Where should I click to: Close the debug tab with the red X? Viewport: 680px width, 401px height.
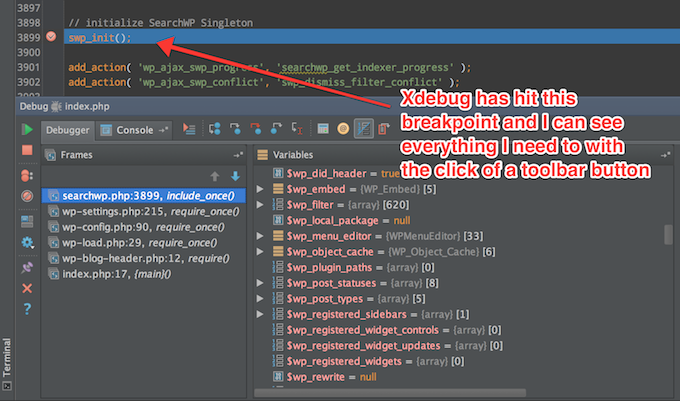(27, 288)
